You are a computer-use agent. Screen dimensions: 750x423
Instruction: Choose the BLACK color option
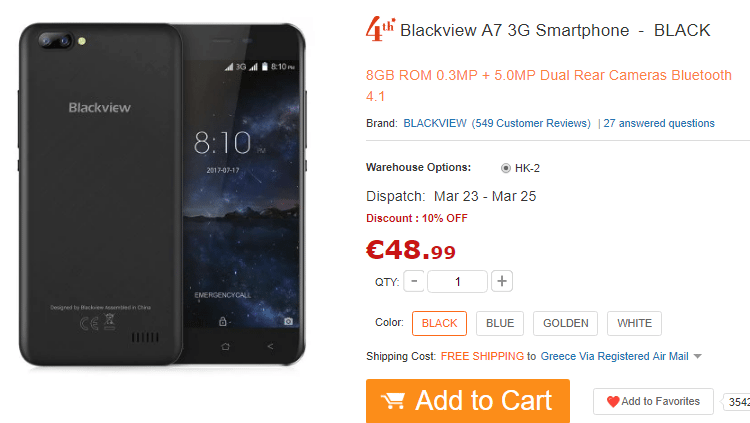pyautogui.click(x=439, y=323)
